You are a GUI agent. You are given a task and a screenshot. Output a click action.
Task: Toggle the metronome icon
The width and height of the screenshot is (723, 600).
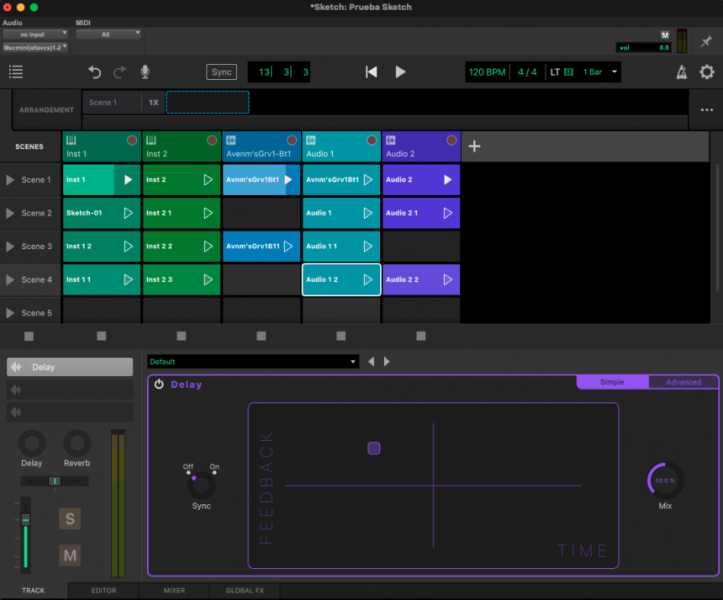click(682, 72)
